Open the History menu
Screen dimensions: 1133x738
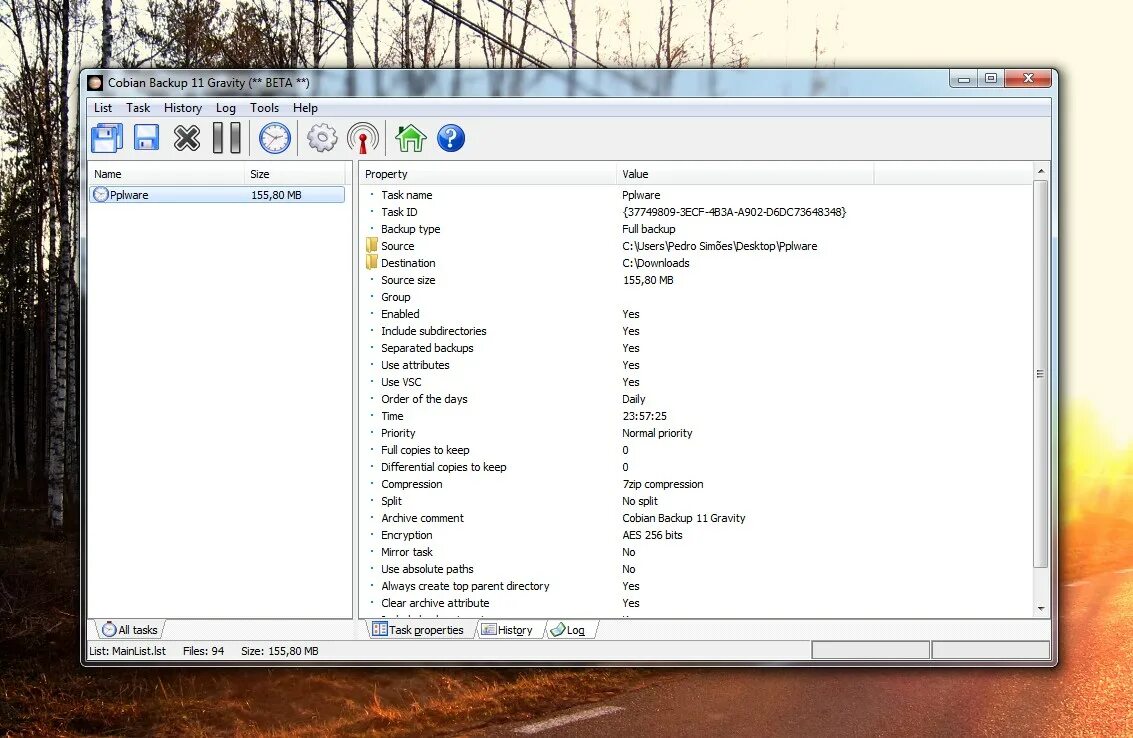(183, 108)
